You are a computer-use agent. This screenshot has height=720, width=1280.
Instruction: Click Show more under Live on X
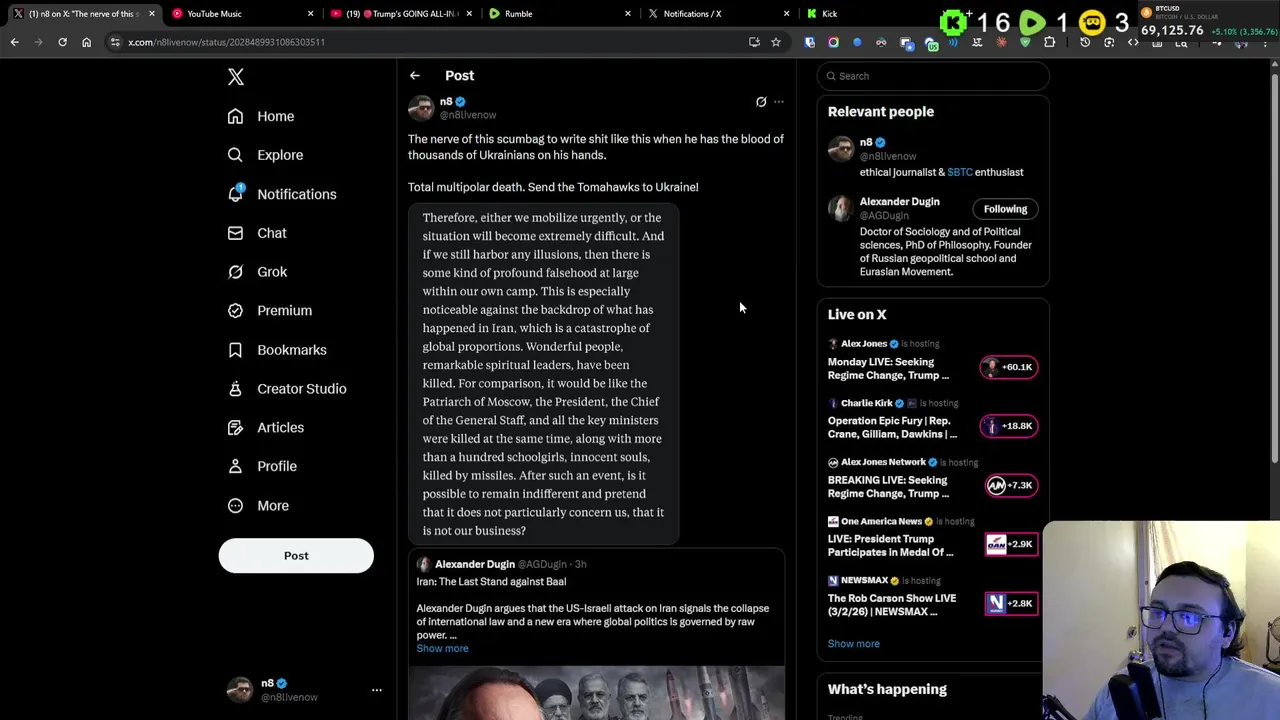coord(853,644)
